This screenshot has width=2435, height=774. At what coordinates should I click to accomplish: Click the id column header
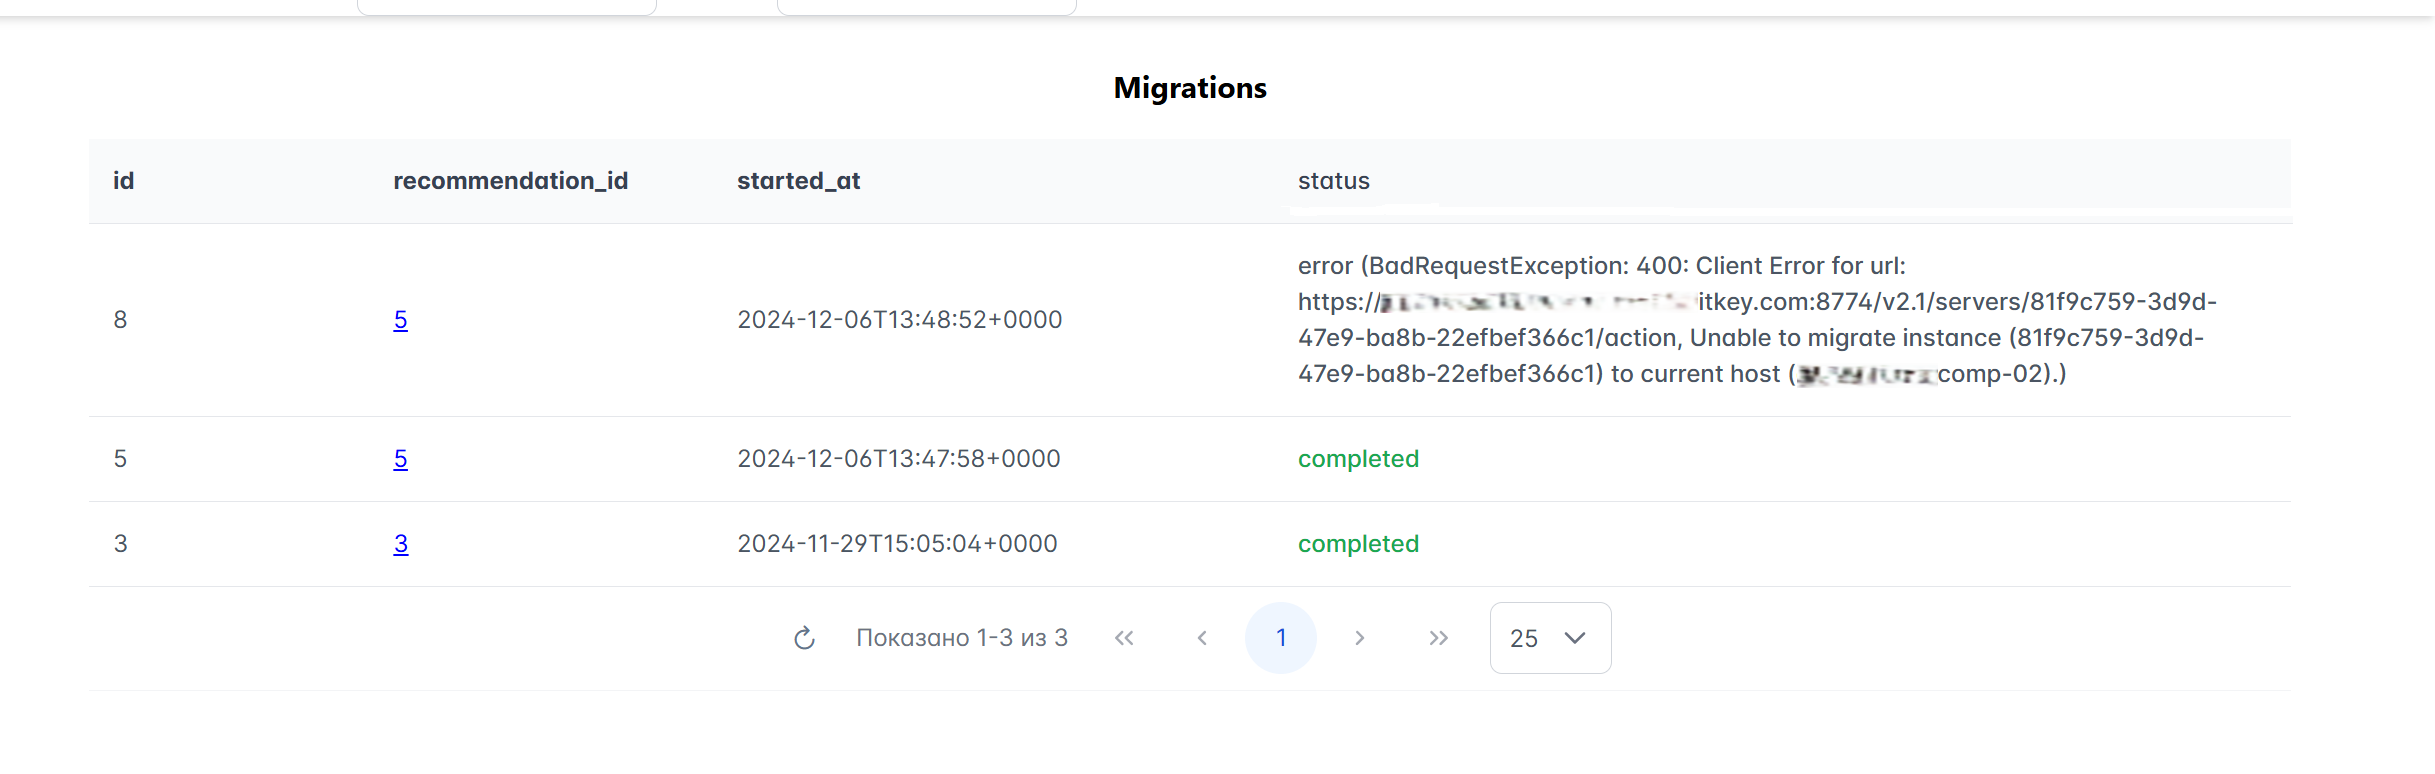[x=123, y=181]
